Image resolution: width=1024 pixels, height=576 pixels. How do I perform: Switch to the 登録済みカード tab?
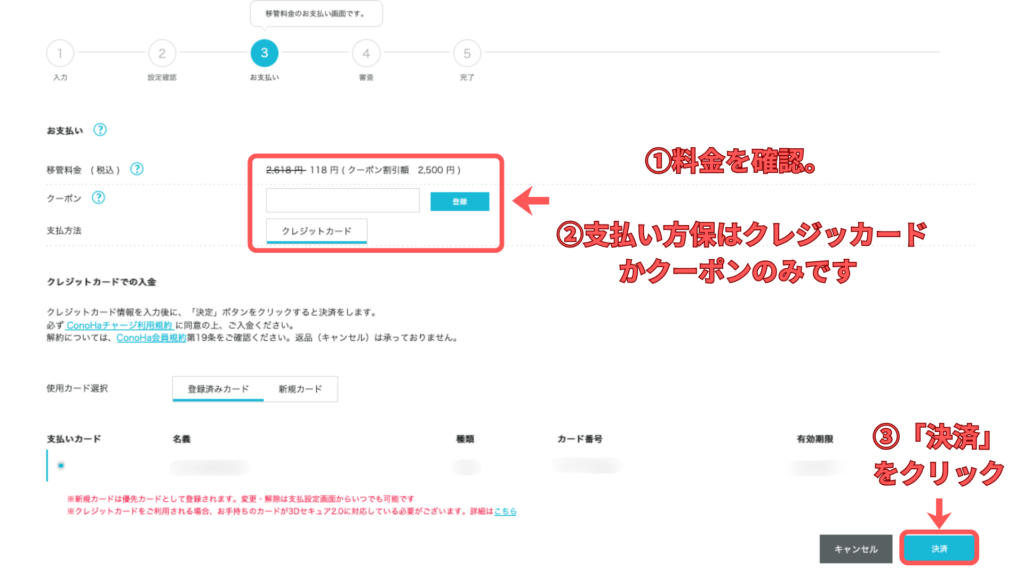pos(218,388)
